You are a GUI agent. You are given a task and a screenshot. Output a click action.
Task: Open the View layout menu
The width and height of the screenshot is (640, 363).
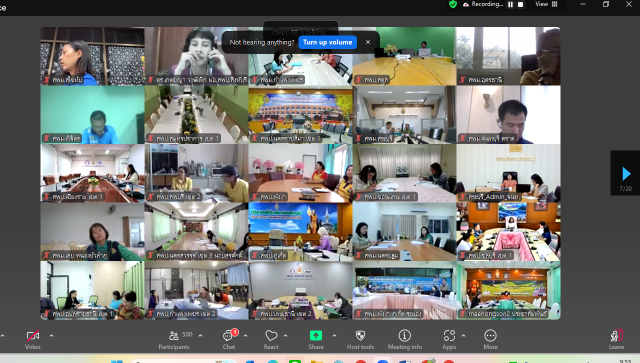tap(546, 4)
